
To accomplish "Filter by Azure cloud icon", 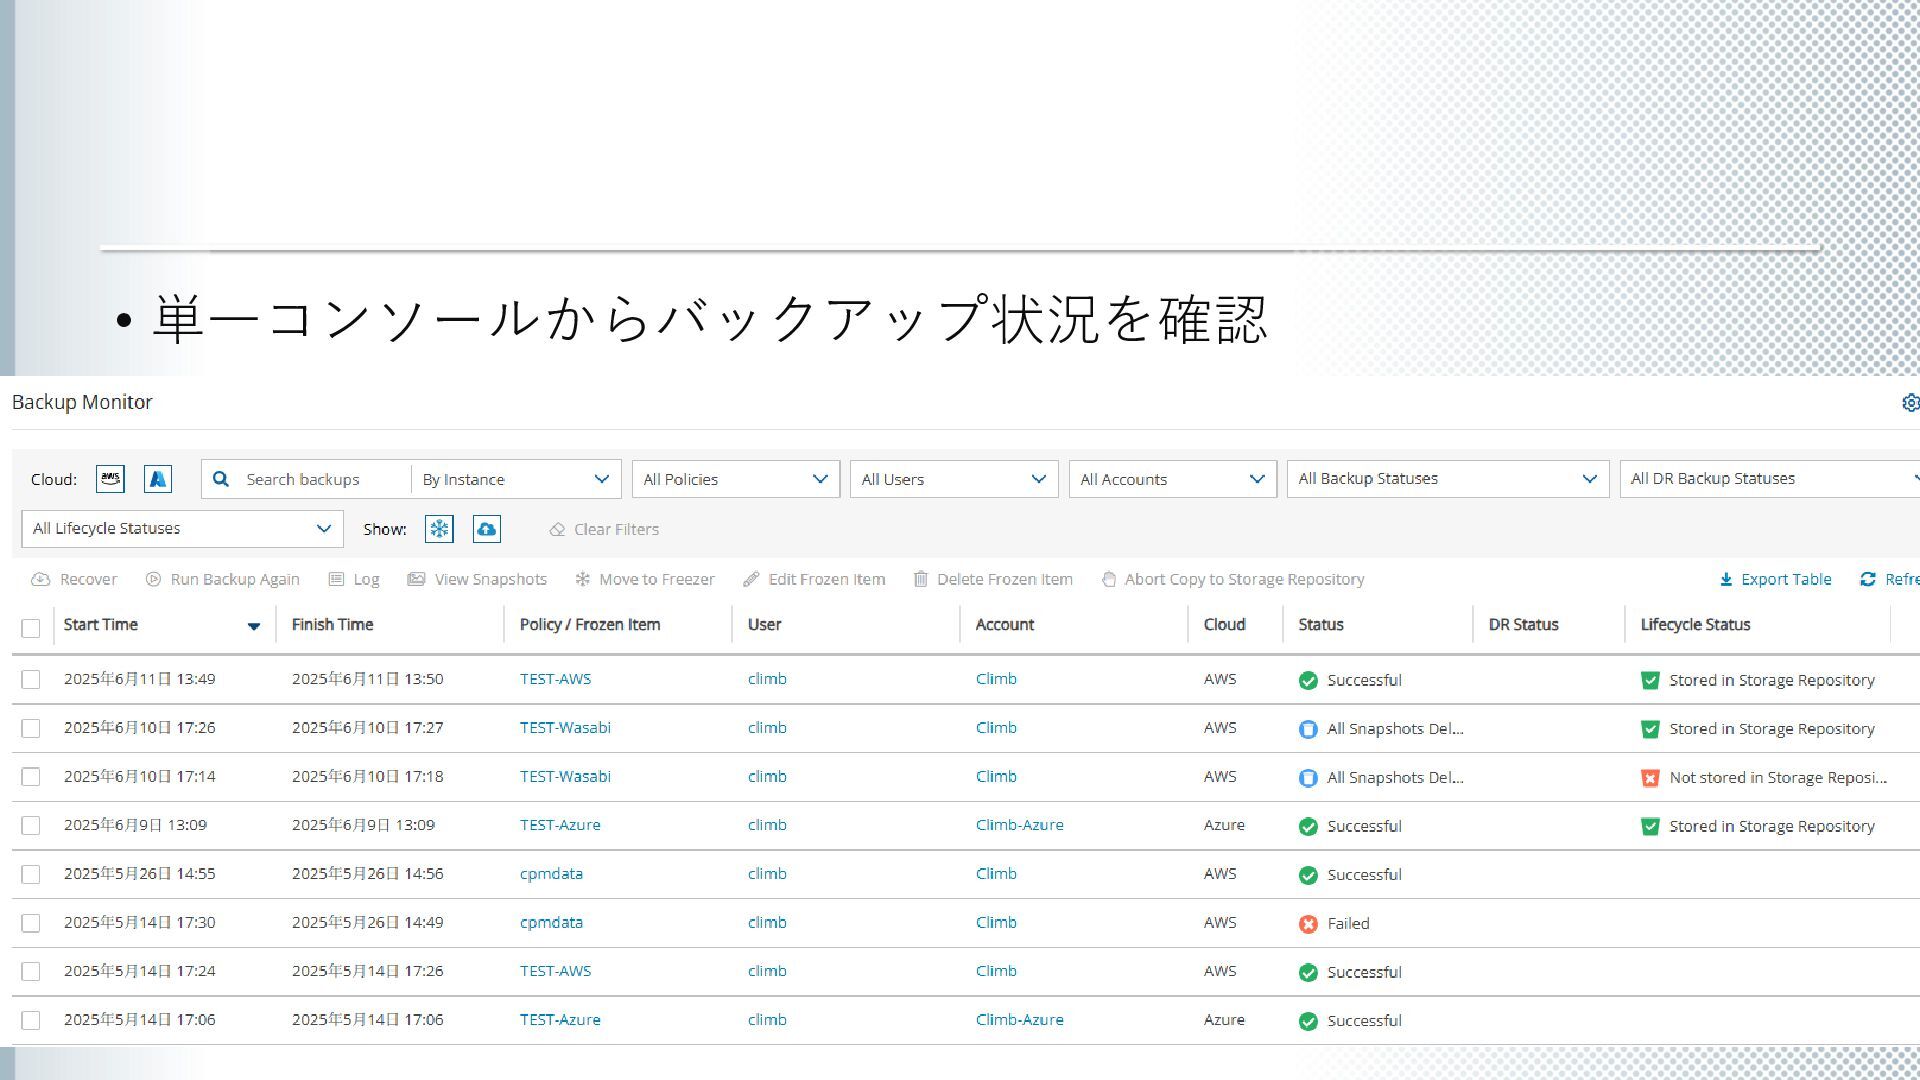I will click(x=158, y=479).
